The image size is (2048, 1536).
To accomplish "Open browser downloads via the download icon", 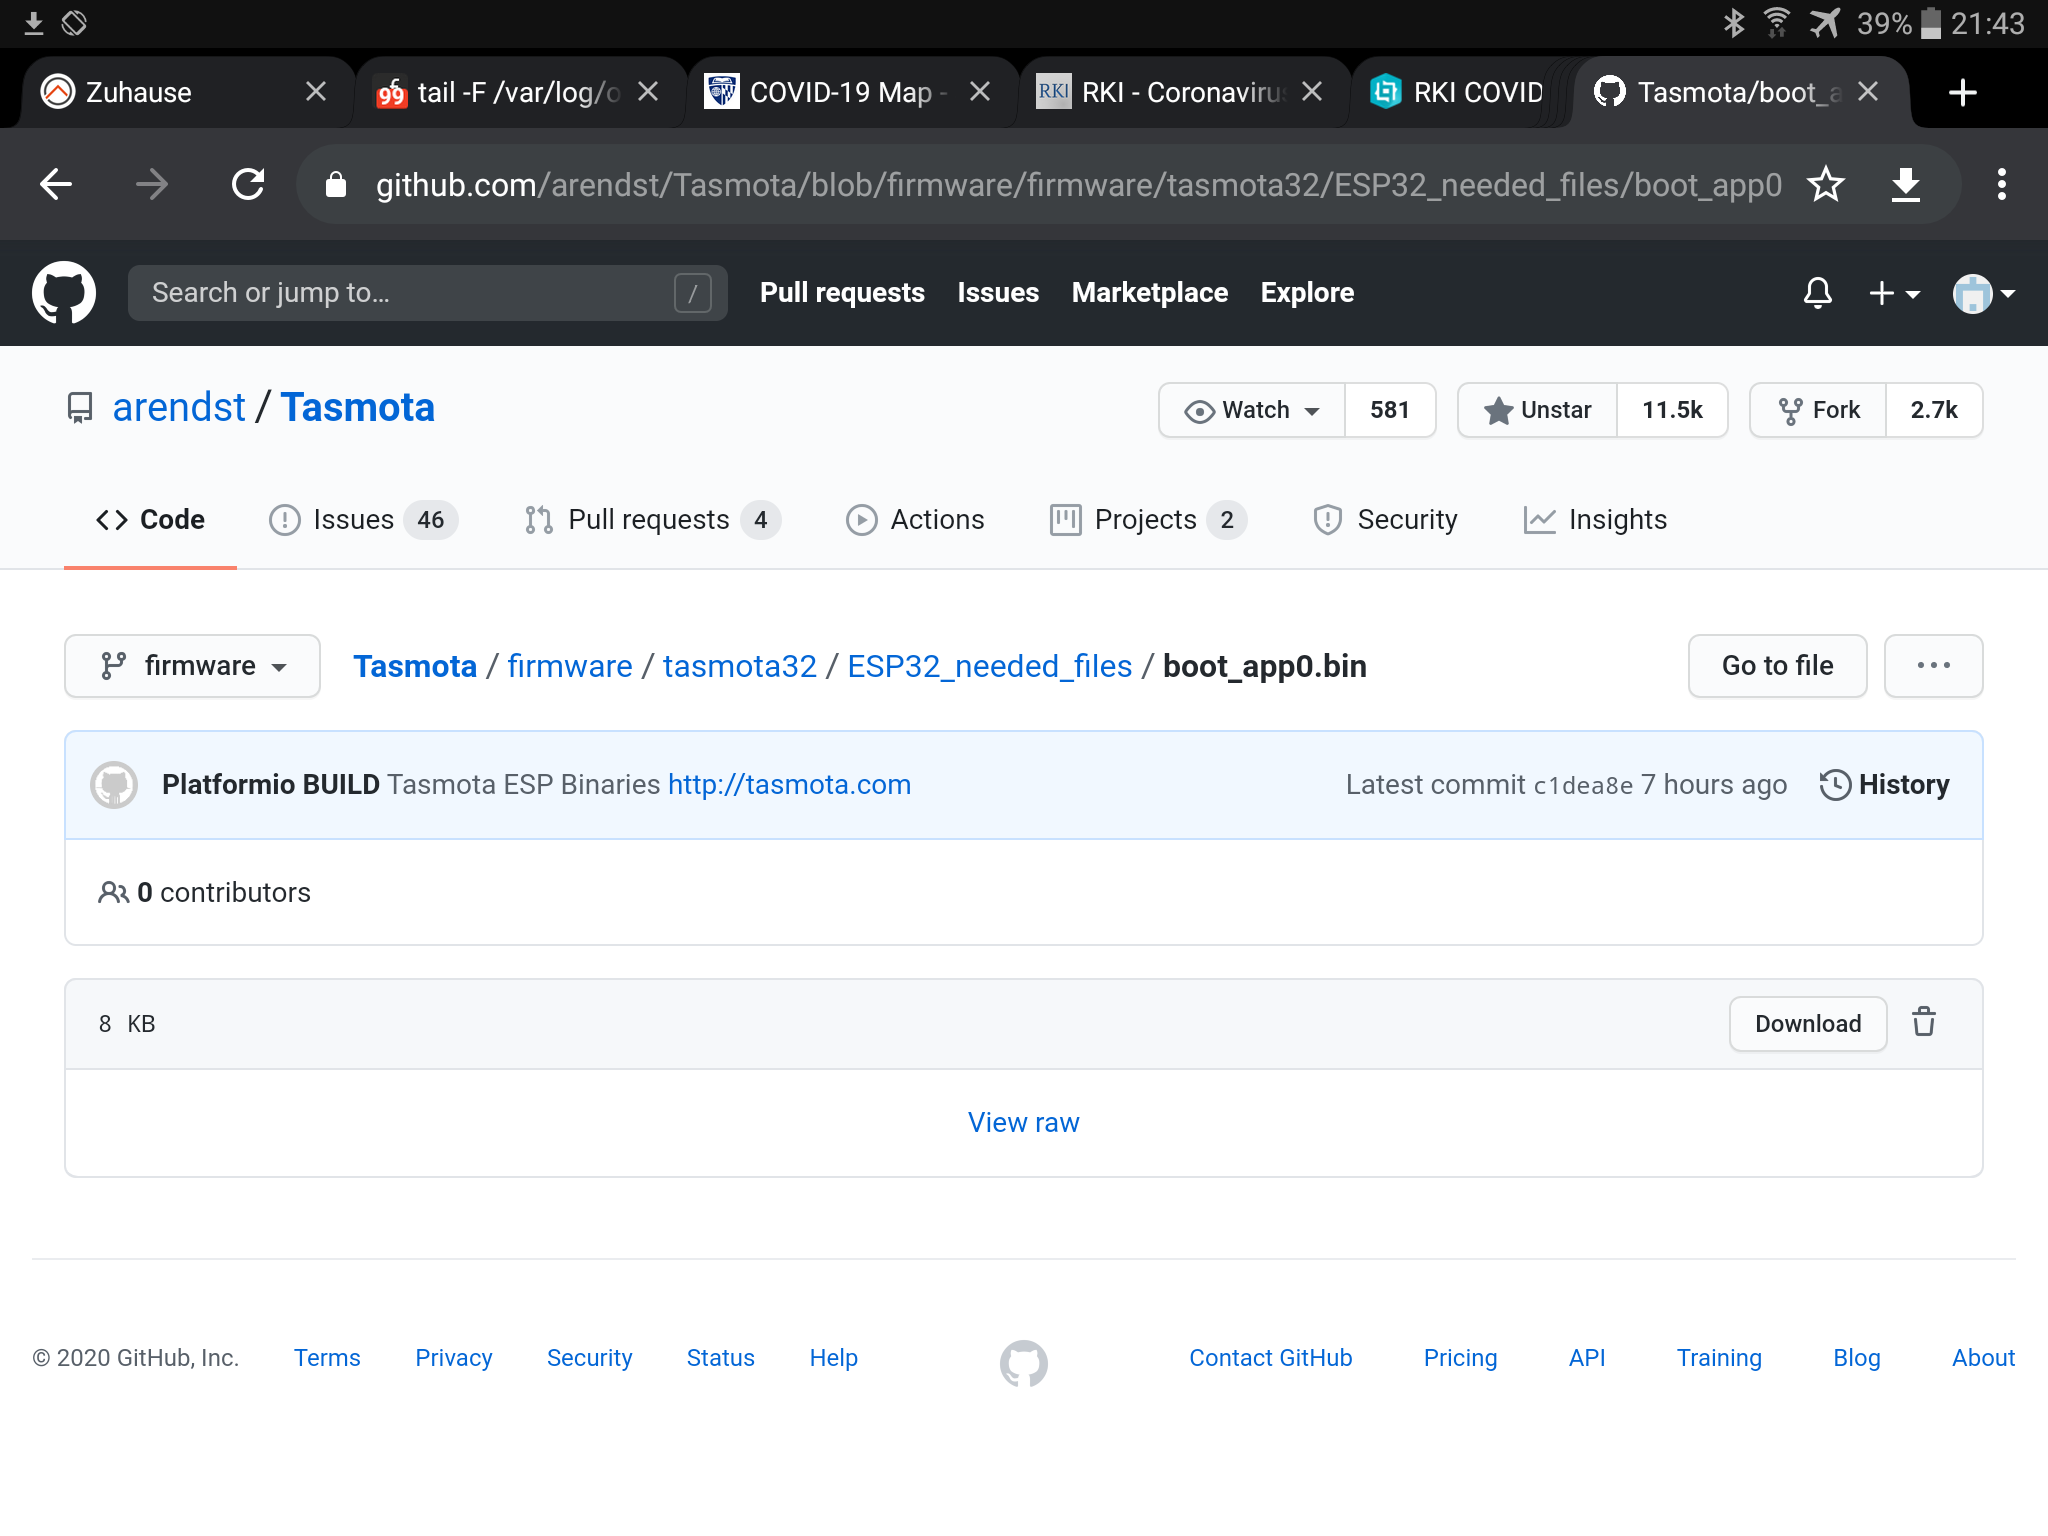I will click(x=1905, y=184).
